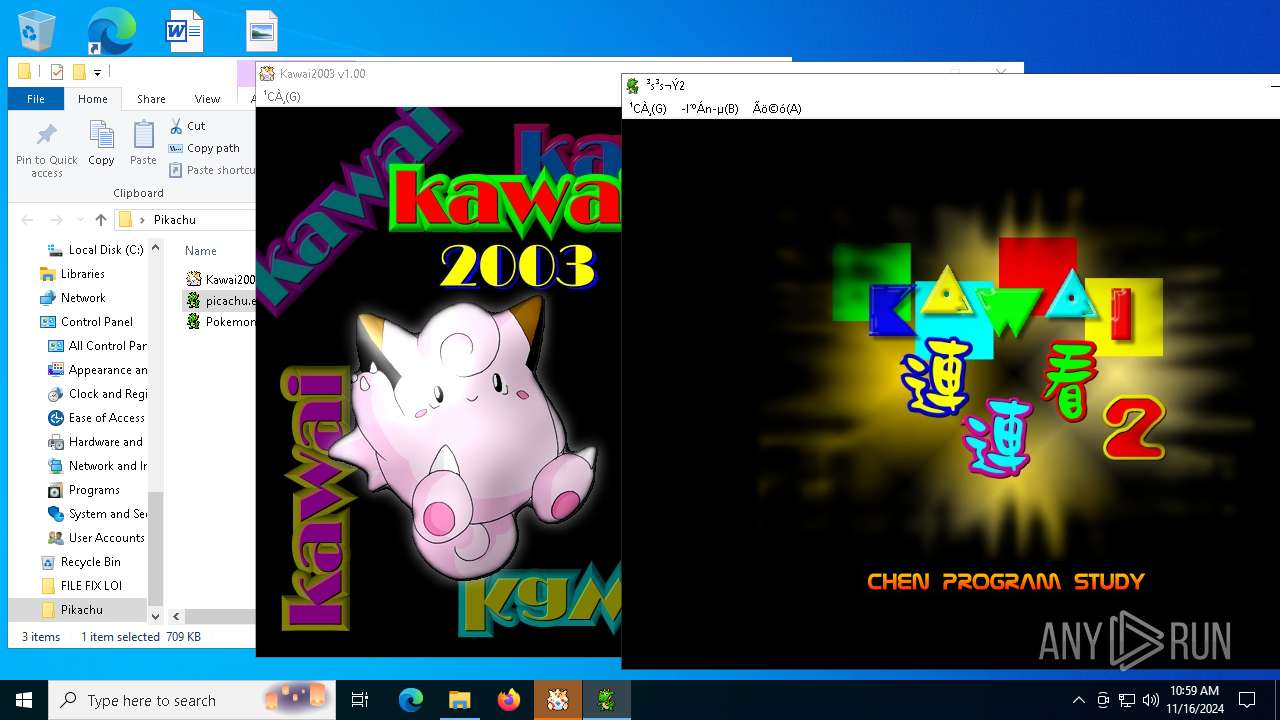
Task: Select the Kawai2003 file in the list
Action: [x=221, y=279]
